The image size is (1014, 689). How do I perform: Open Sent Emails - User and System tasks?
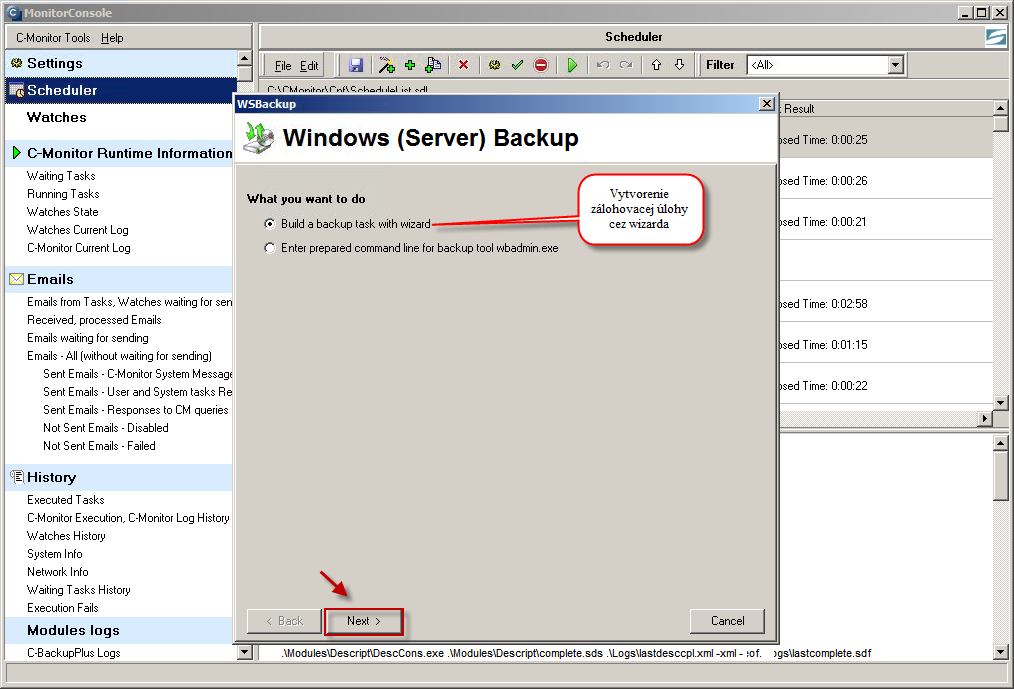click(138, 393)
